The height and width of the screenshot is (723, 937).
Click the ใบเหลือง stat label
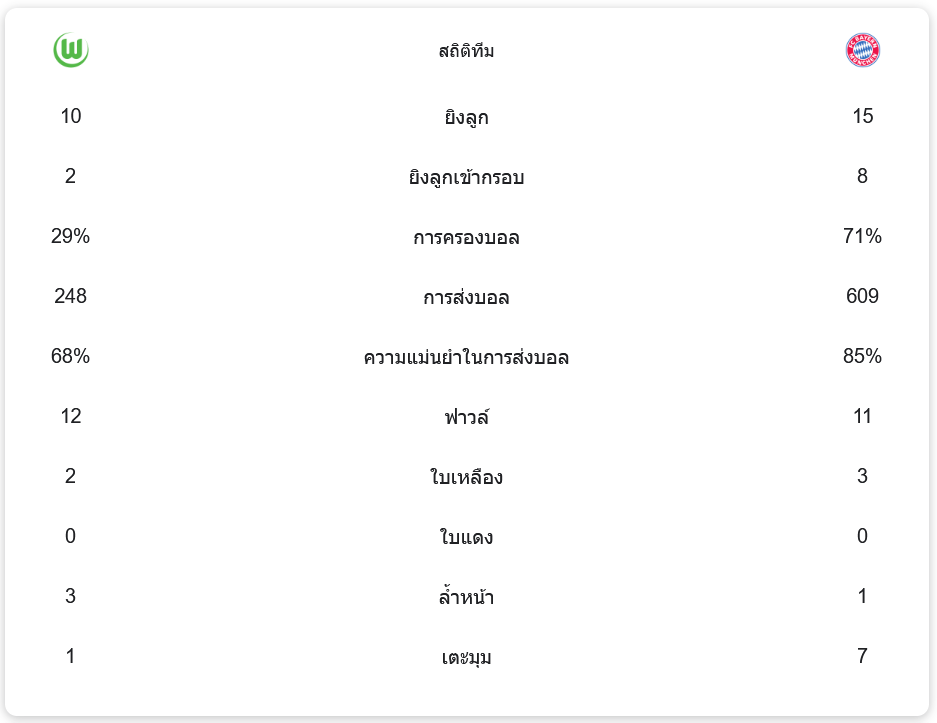[466, 477]
